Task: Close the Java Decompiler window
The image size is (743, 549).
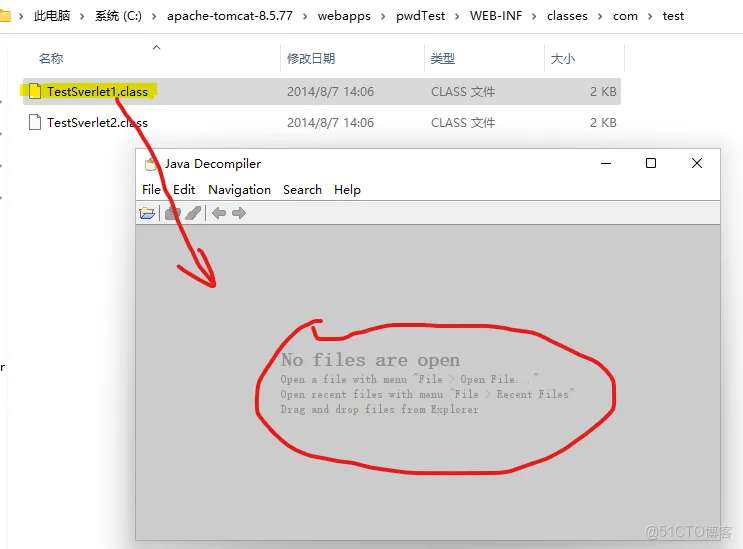Action: coord(697,163)
